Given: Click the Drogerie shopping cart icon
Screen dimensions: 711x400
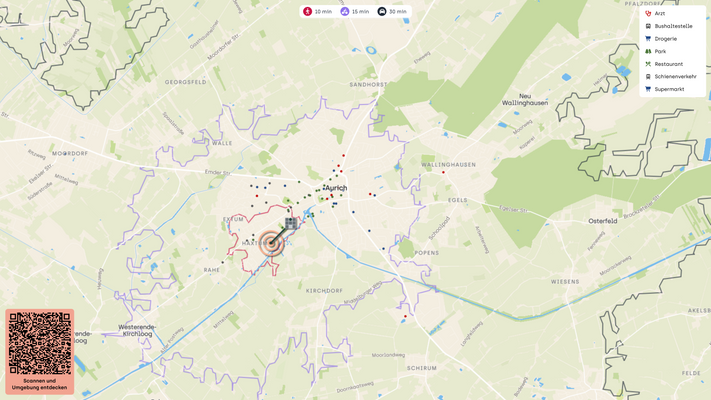Looking at the screenshot, I should 648,39.
